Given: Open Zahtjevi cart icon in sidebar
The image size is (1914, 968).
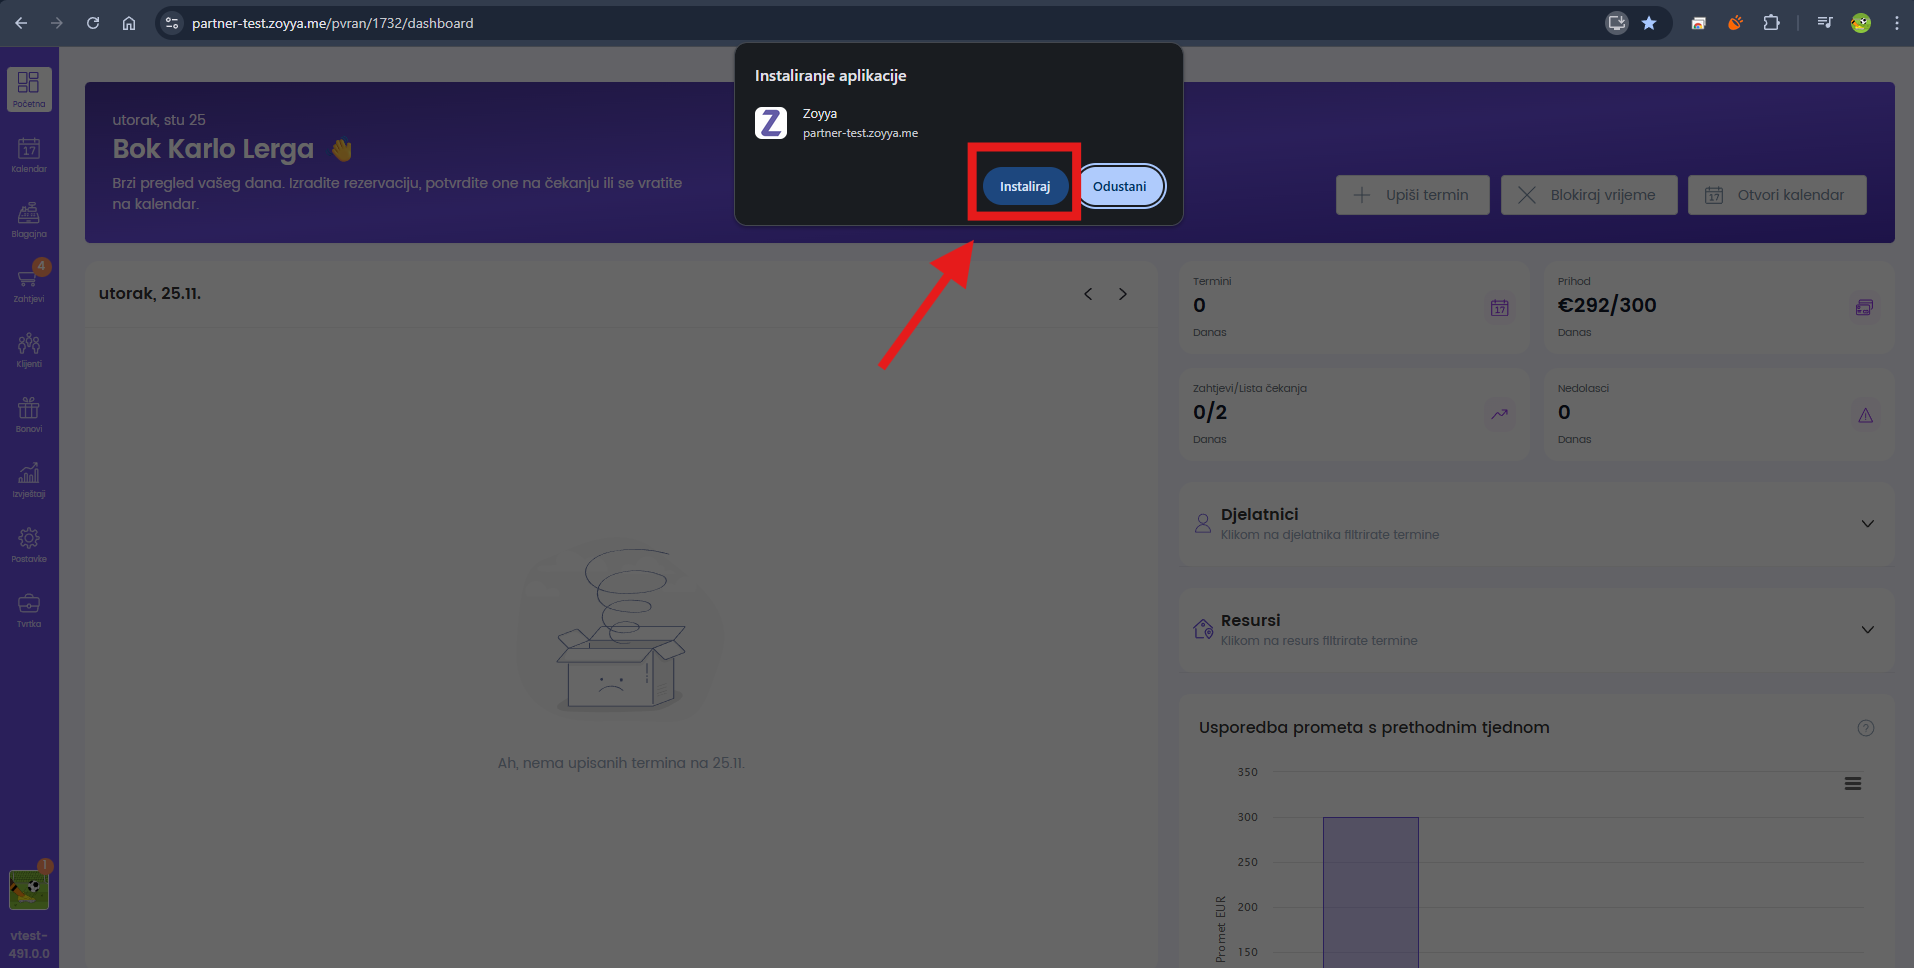Looking at the screenshot, I should click(29, 284).
